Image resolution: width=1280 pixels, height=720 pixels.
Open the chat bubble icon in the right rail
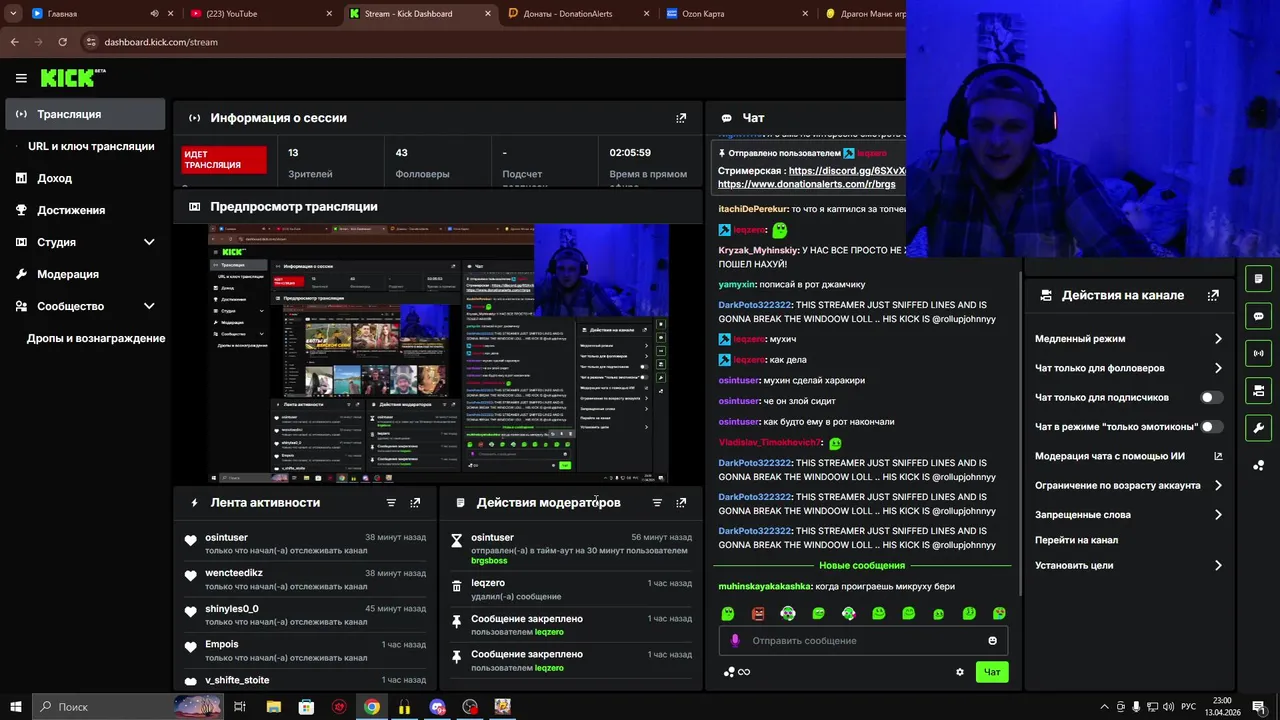pos(1258,316)
